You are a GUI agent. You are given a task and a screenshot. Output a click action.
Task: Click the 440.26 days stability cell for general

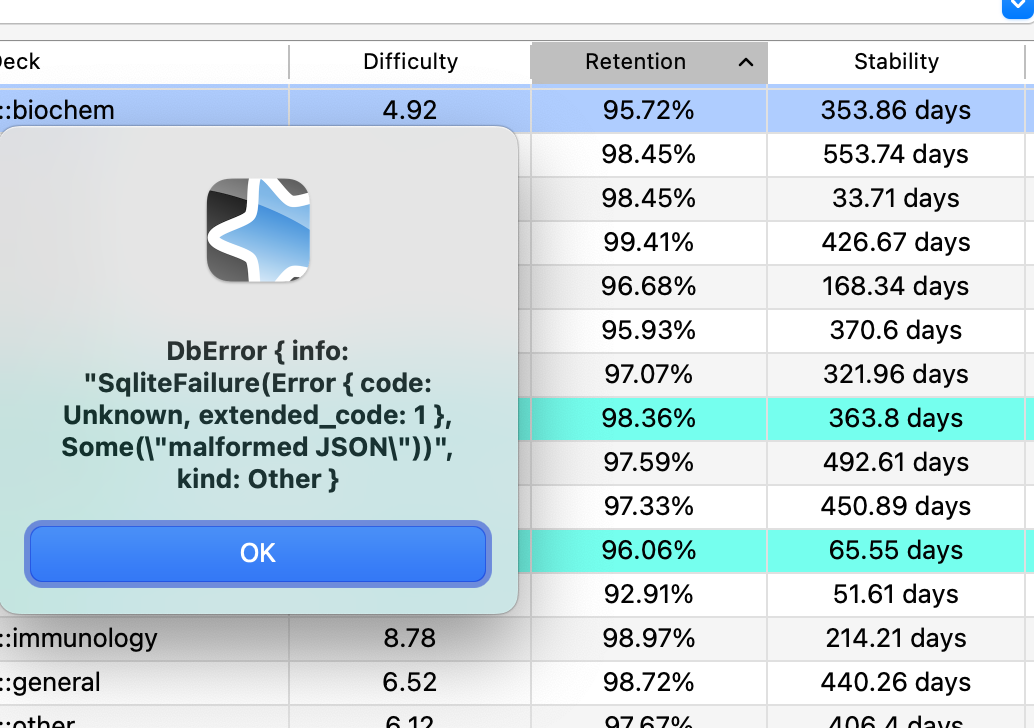coord(896,682)
